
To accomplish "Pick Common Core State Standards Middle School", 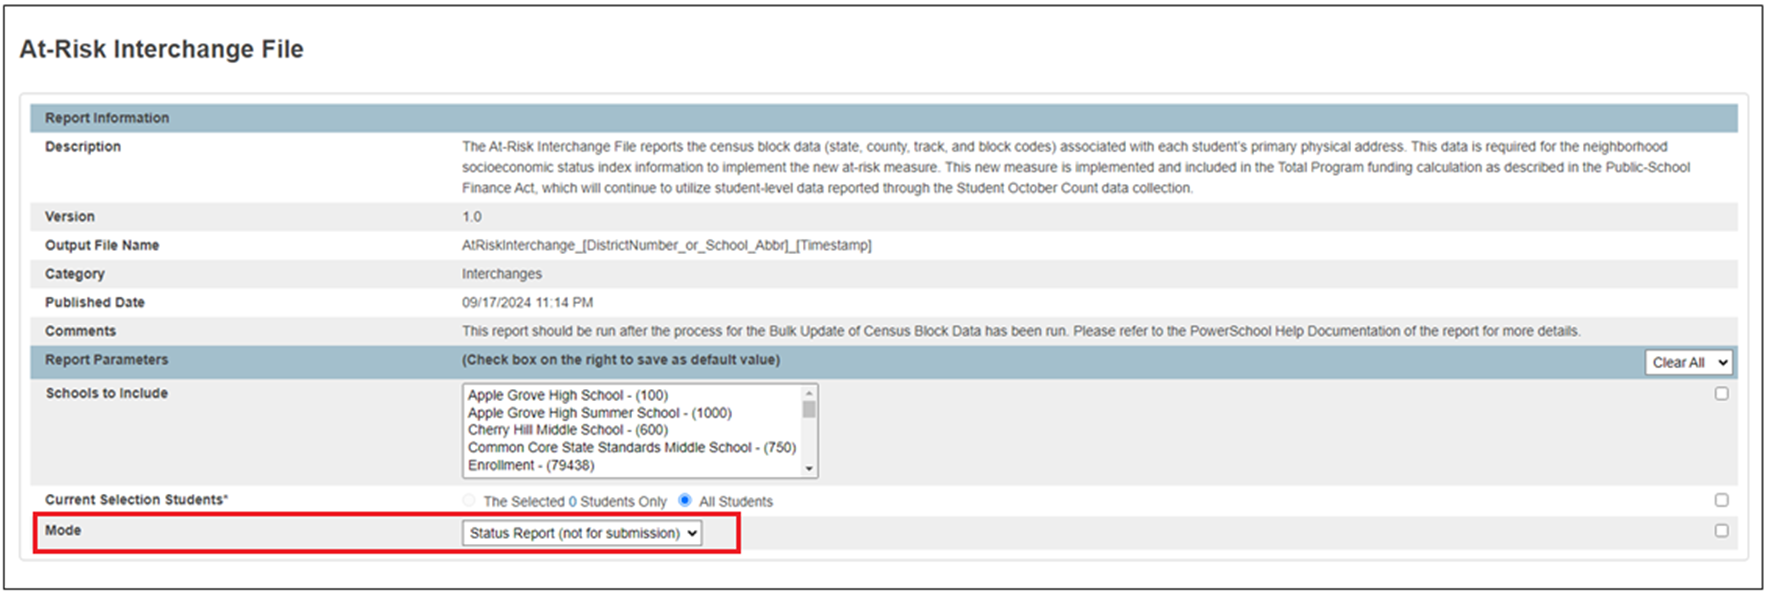I will (x=631, y=448).
